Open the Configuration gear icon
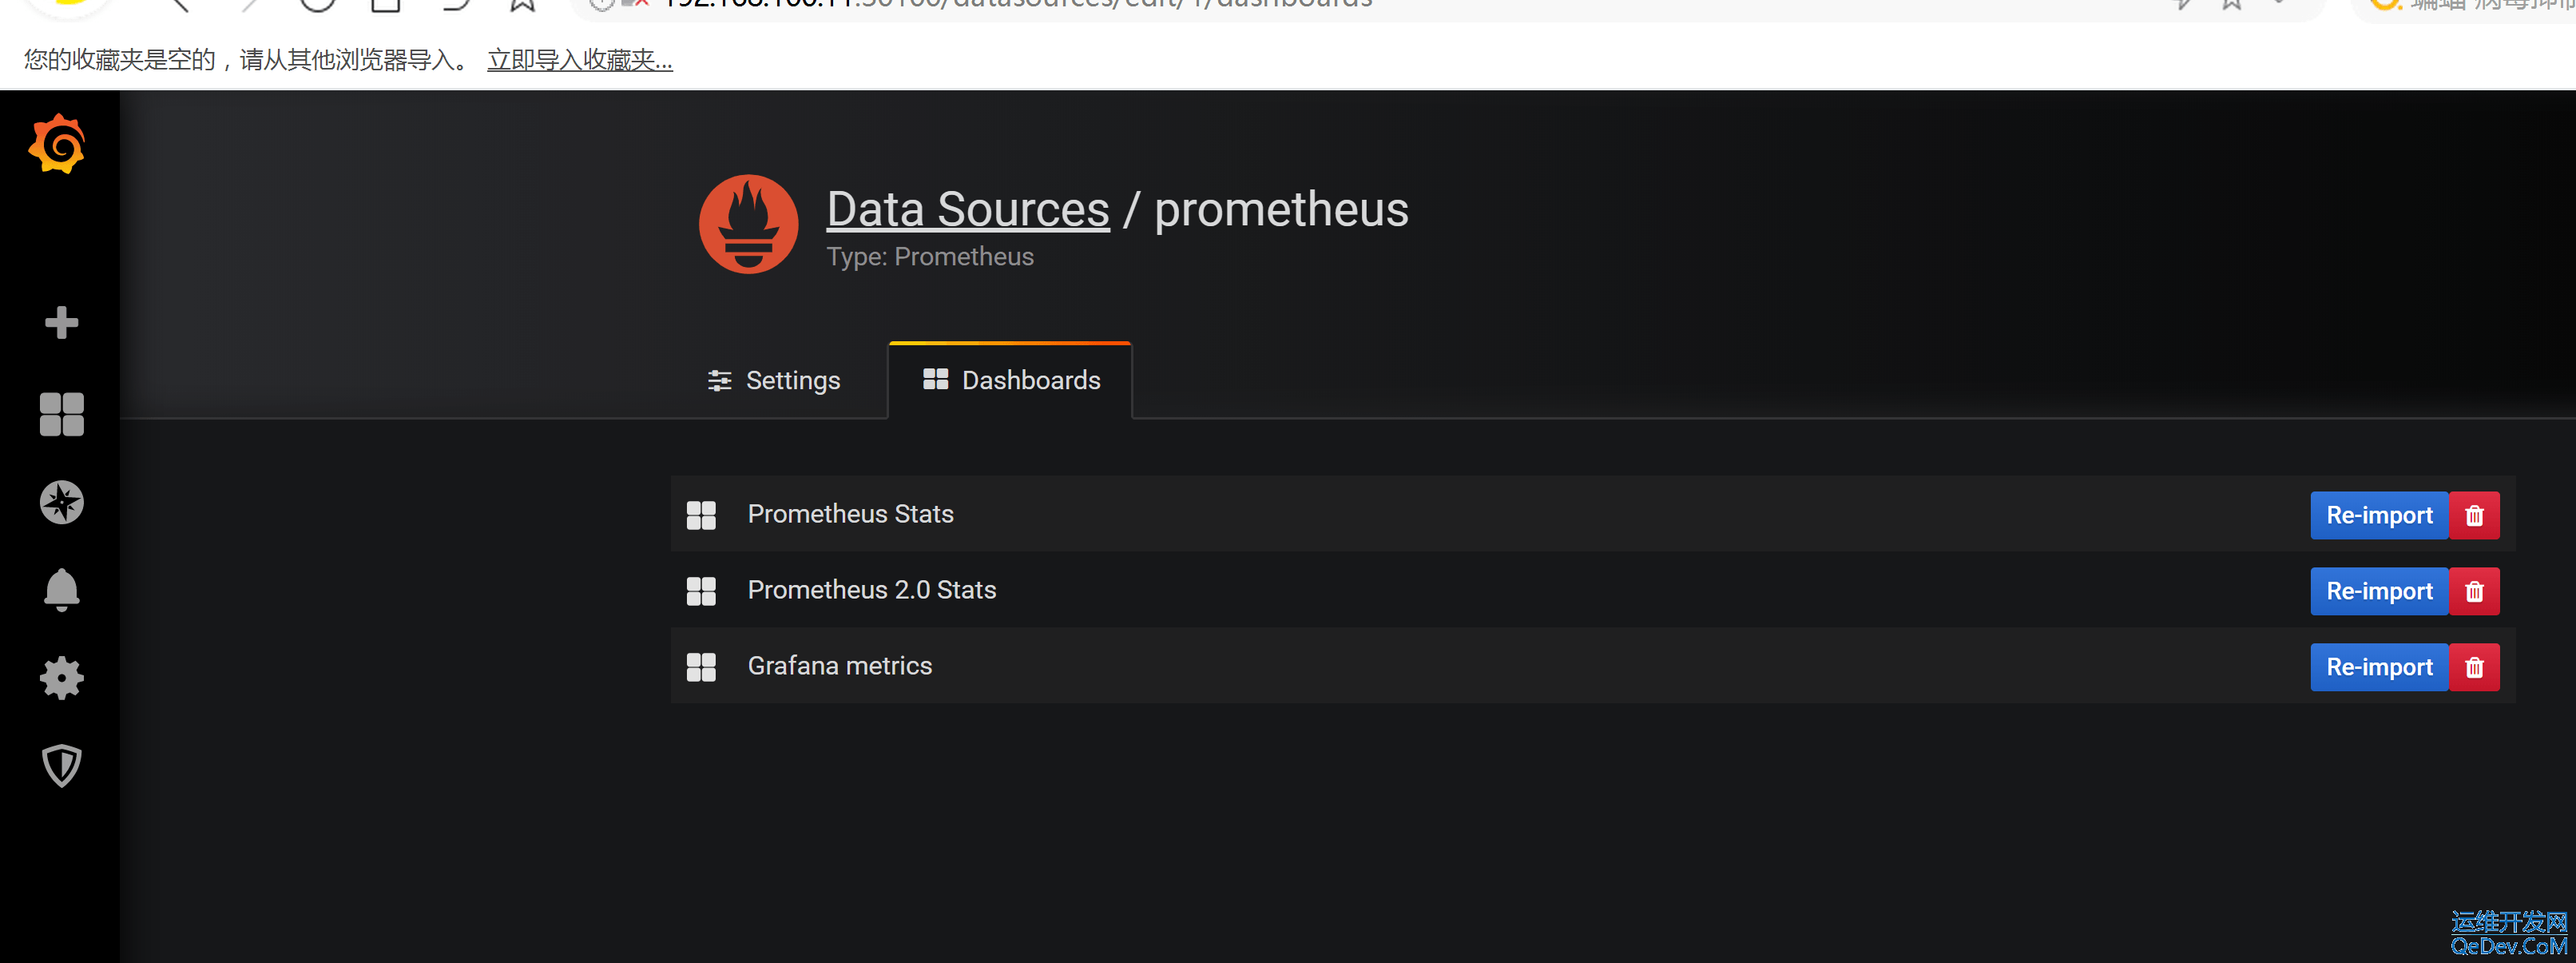The image size is (2576, 963). [x=61, y=678]
